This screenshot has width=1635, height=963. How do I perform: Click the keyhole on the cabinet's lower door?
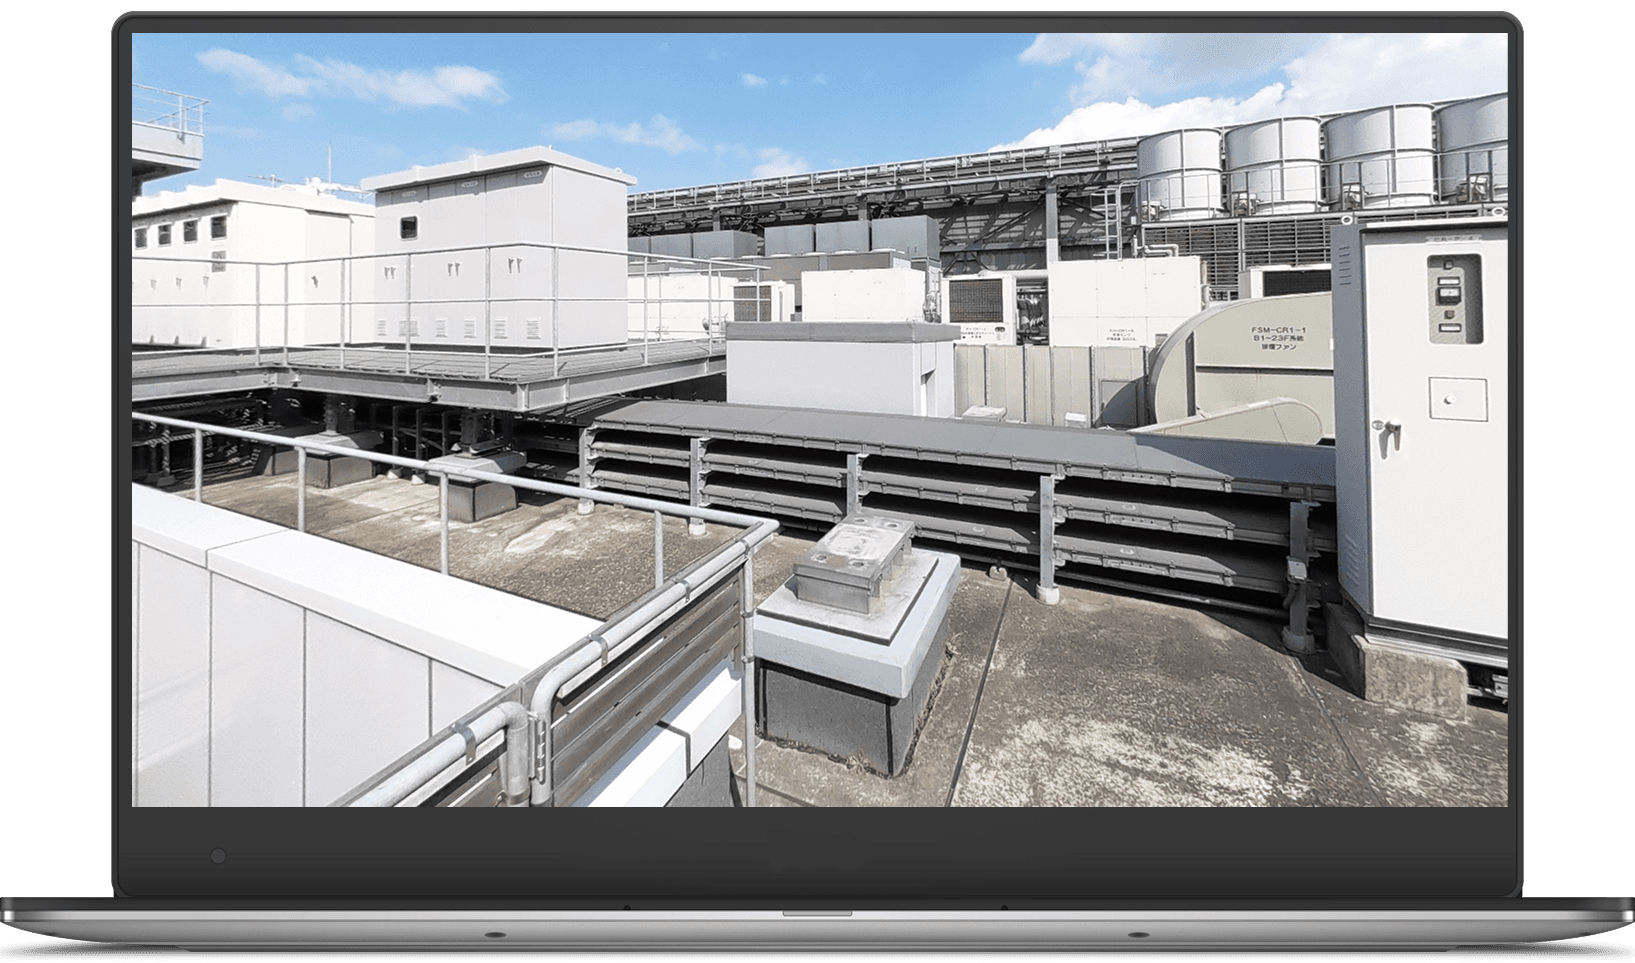point(1448,399)
